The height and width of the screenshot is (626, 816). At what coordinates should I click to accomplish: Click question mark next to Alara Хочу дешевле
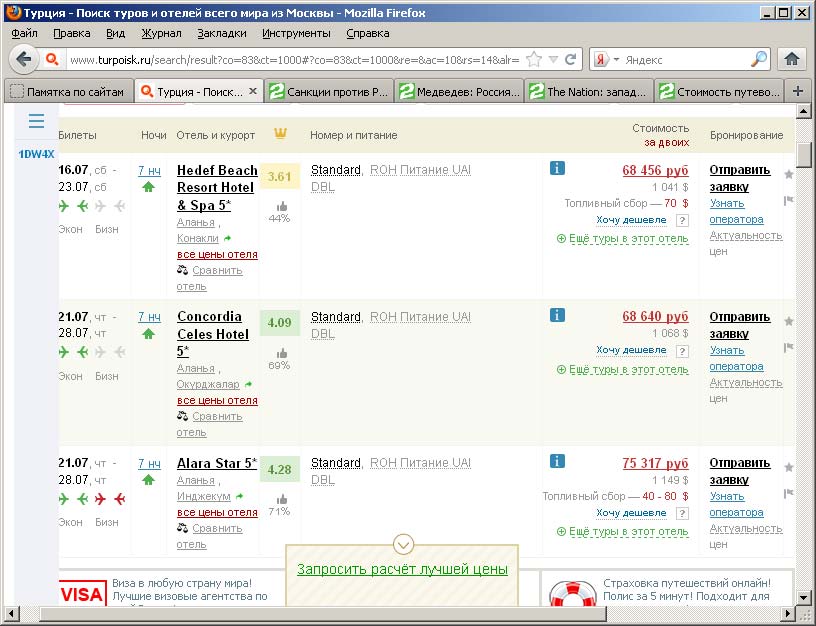[x=682, y=514]
